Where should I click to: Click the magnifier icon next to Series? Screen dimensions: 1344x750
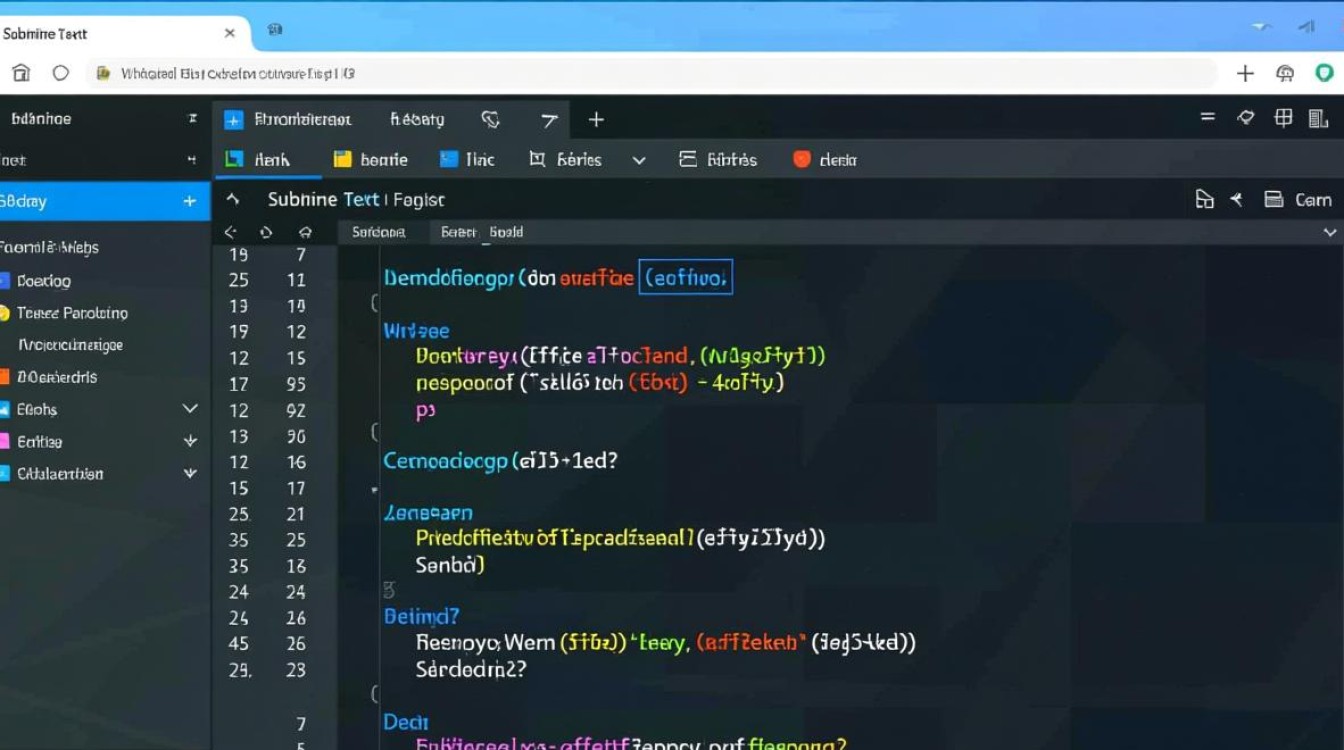[x=536, y=159]
